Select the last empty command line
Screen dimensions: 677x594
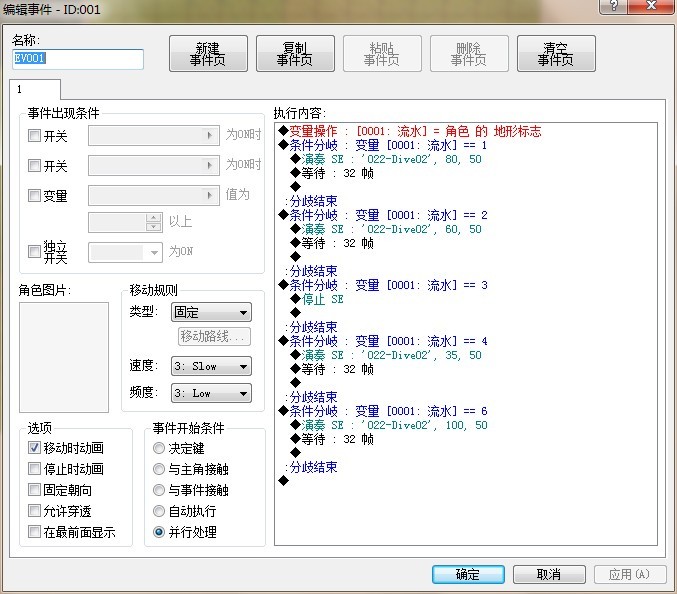284,480
